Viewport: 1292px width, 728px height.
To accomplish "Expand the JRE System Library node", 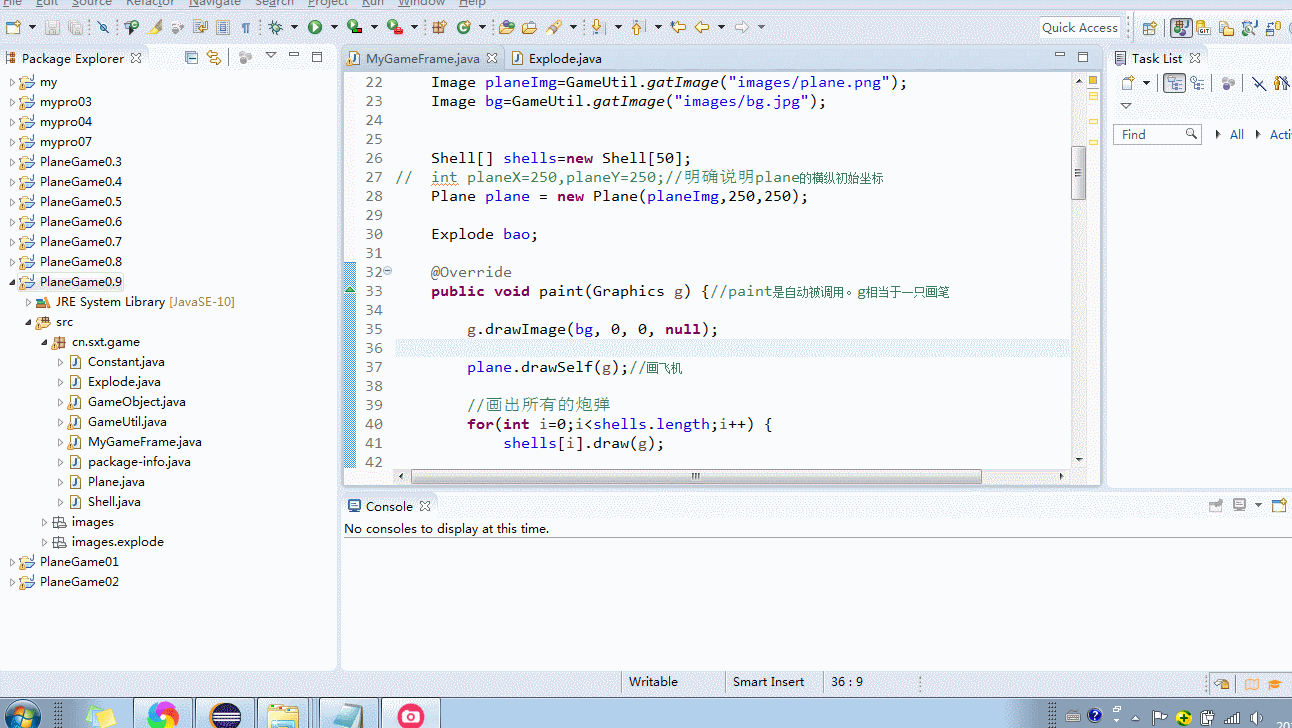I will click(29, 302).
